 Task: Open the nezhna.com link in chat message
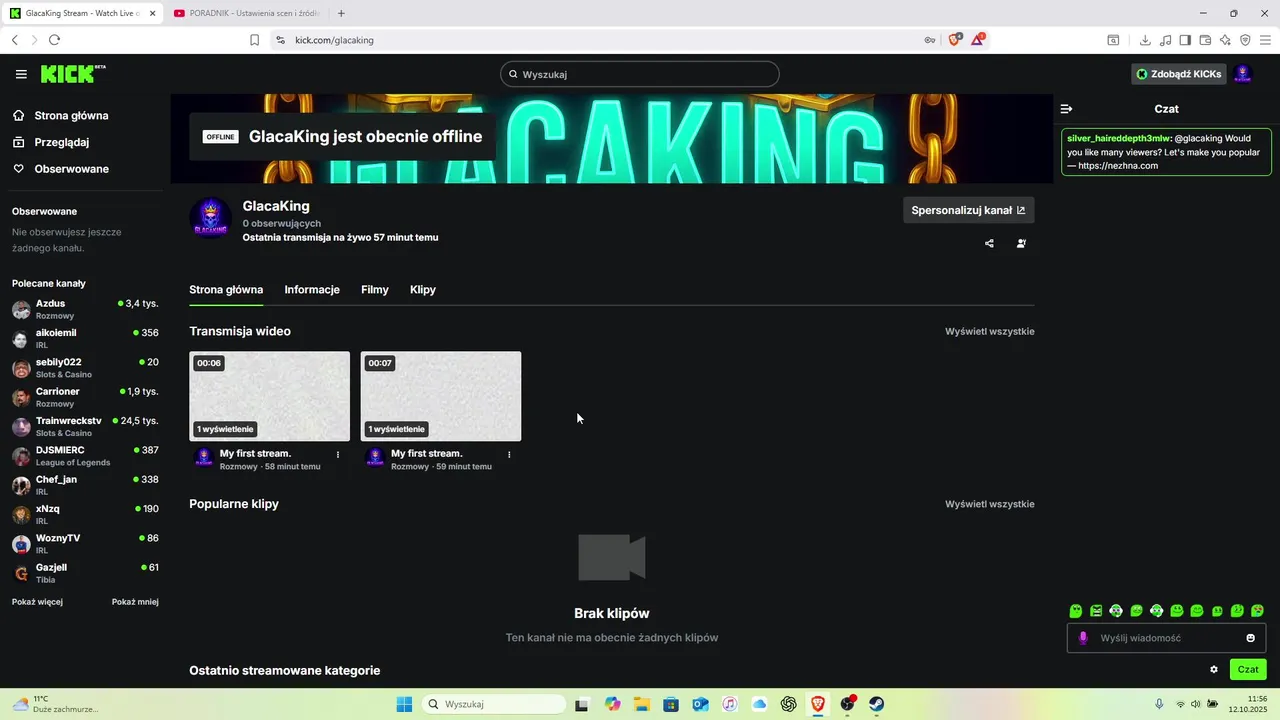click(1118, 166)
